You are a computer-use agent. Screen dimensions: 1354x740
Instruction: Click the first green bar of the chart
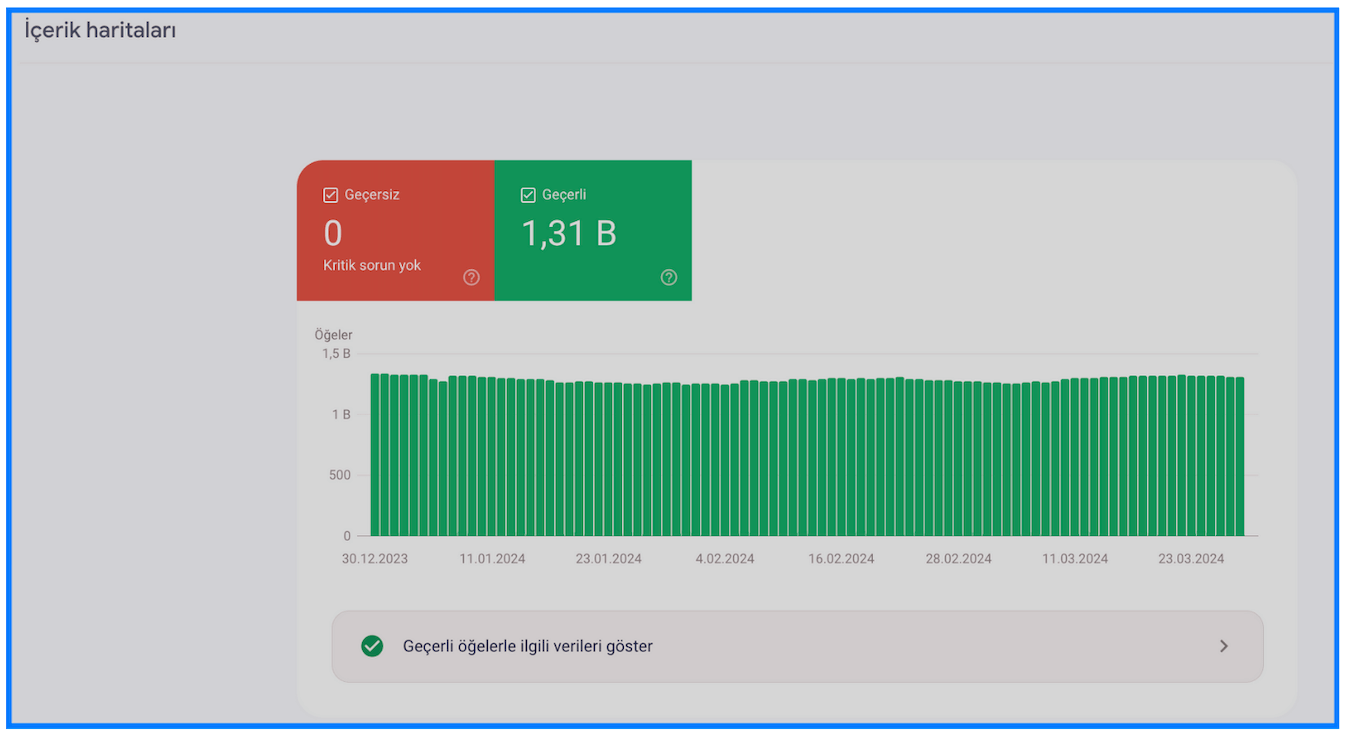[x=375, y=455]
